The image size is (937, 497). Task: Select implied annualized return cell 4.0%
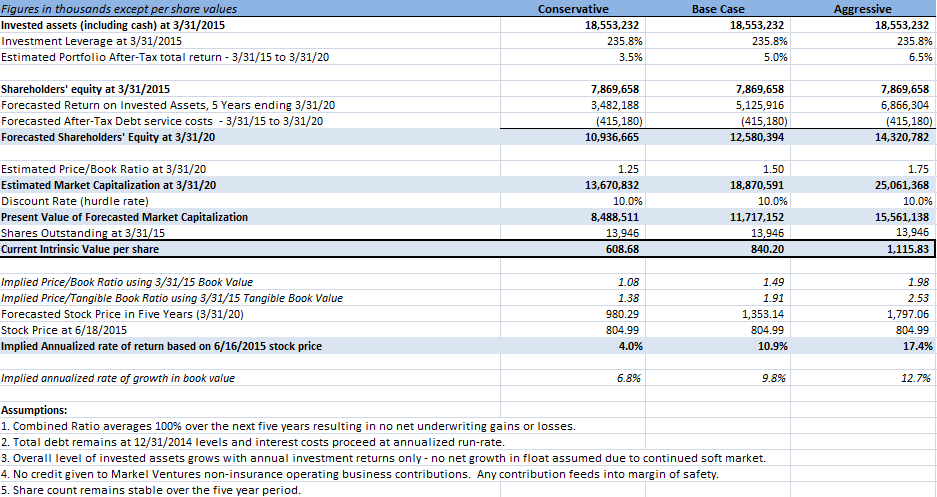(x=631, y=346)
